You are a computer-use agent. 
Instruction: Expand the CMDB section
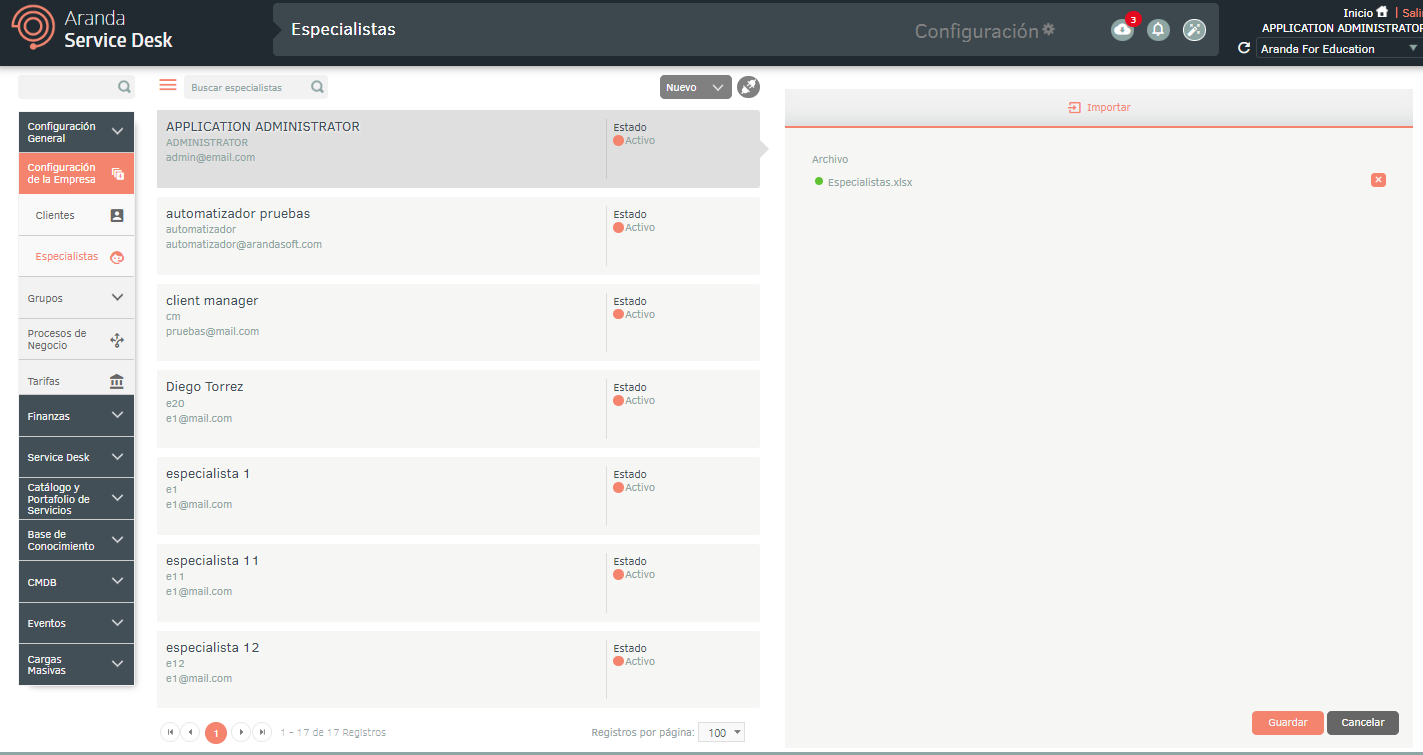(x=76, y=581)
